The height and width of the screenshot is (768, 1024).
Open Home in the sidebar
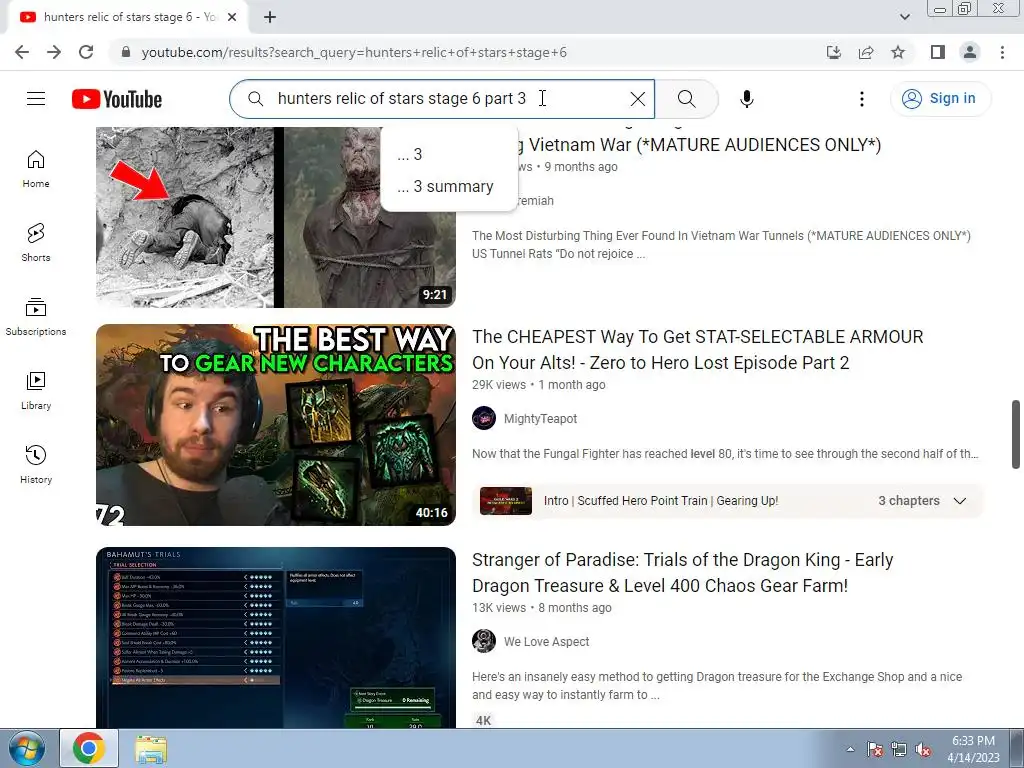[36, 169]
